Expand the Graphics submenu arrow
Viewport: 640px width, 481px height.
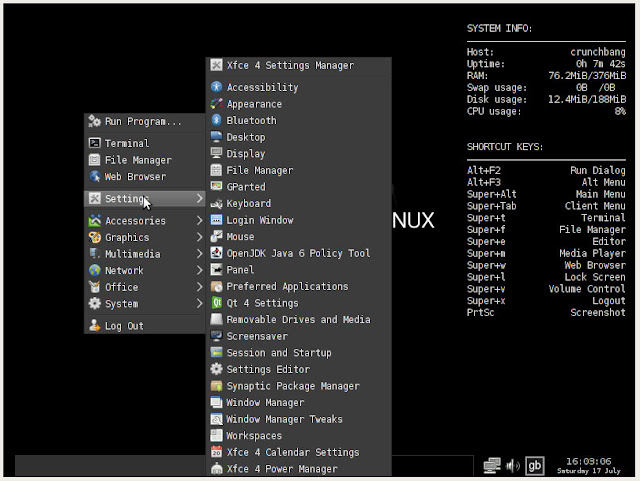pyautogui.click(x=199, y=237)
